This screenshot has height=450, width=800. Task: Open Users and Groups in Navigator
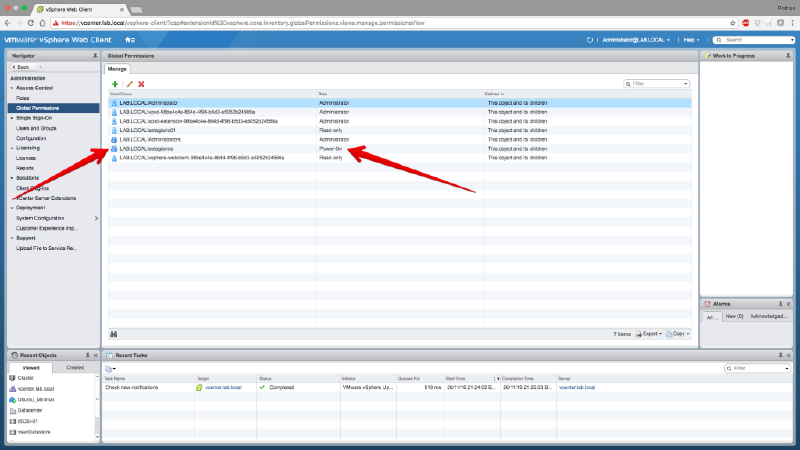coord(36,128)
